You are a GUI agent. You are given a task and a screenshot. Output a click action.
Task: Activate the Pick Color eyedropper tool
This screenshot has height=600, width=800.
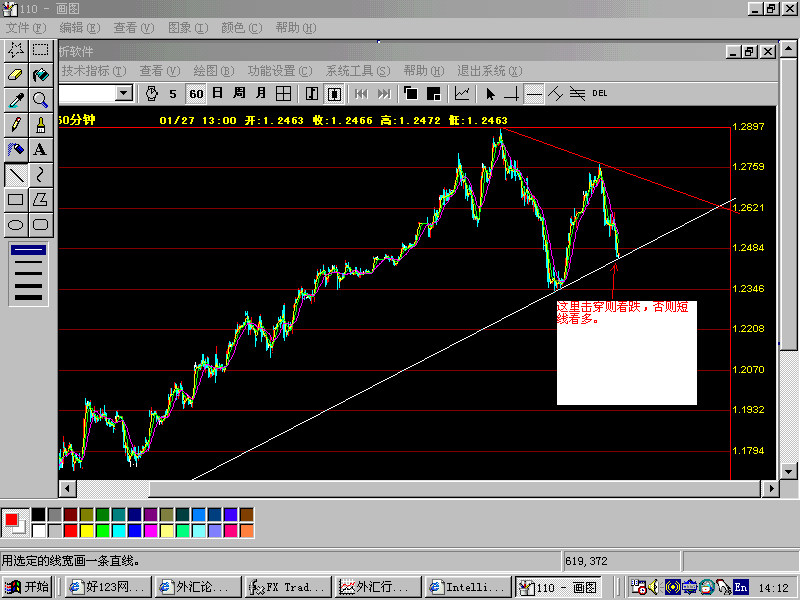pos(16,99)
